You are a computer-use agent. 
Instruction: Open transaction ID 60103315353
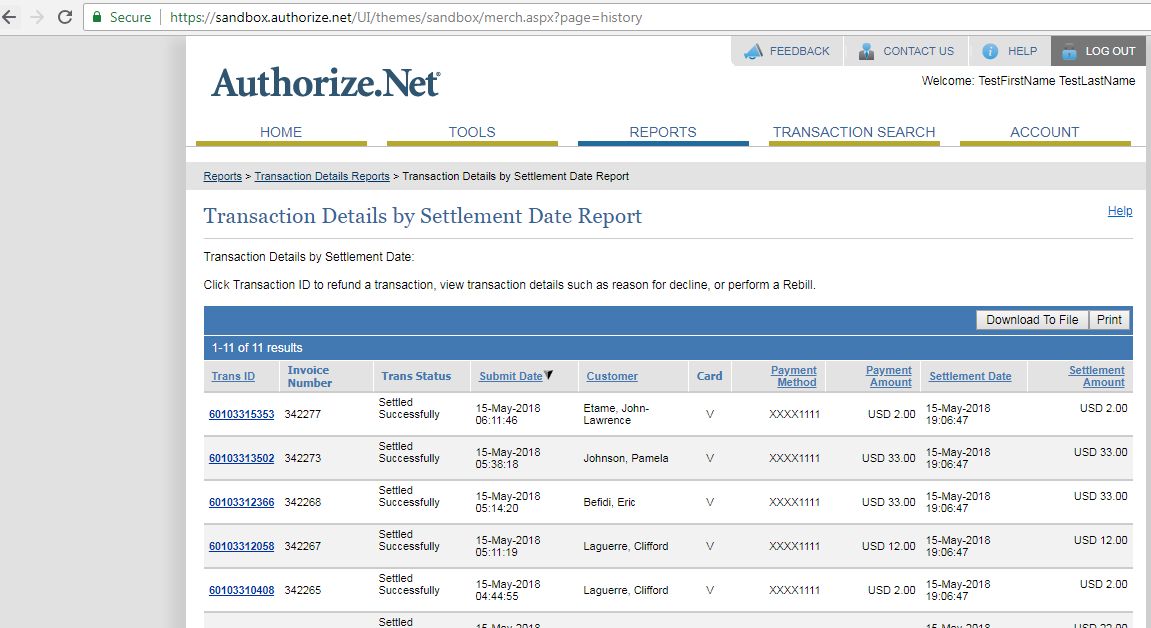pyautogui.click(x=241, y=414)
